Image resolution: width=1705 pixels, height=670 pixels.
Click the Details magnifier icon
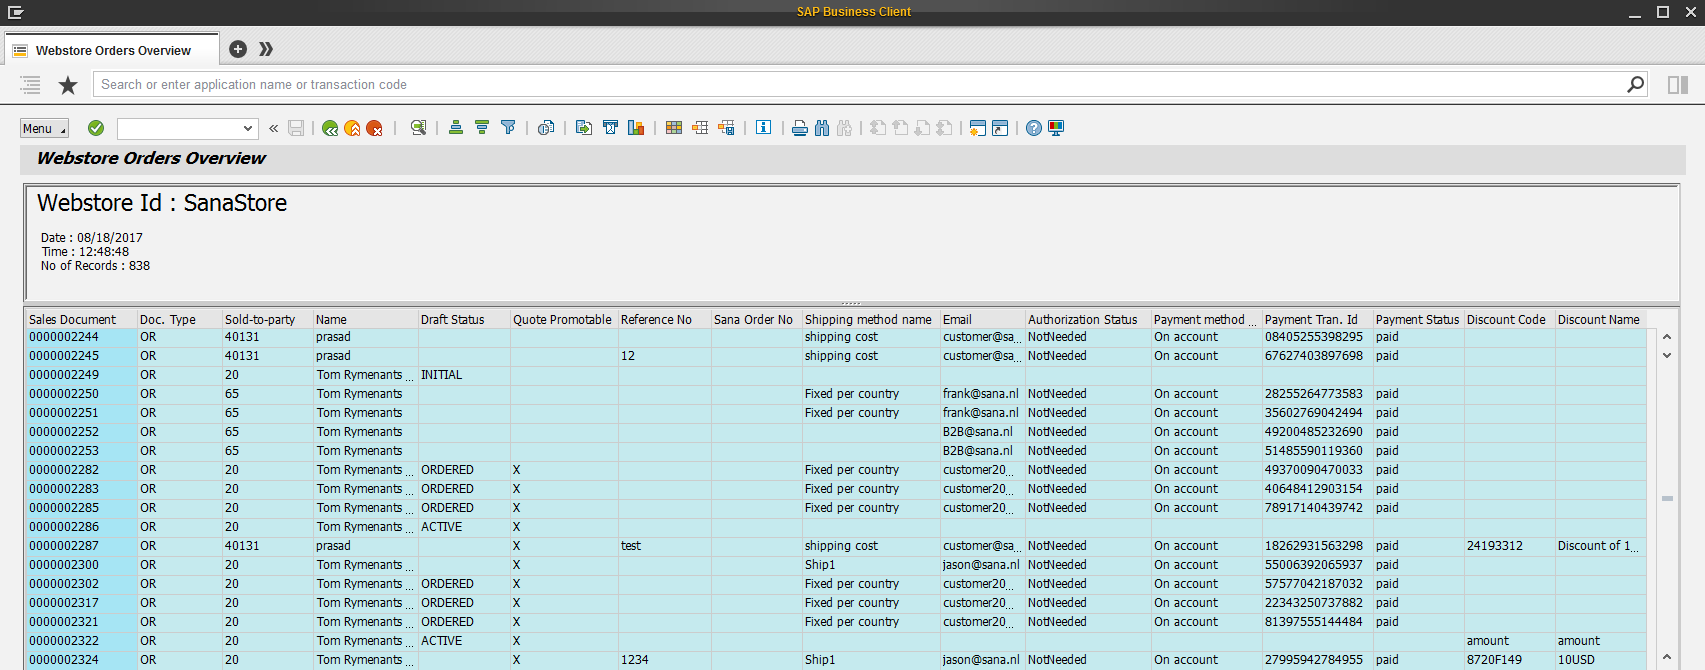[x=418, y=128]
